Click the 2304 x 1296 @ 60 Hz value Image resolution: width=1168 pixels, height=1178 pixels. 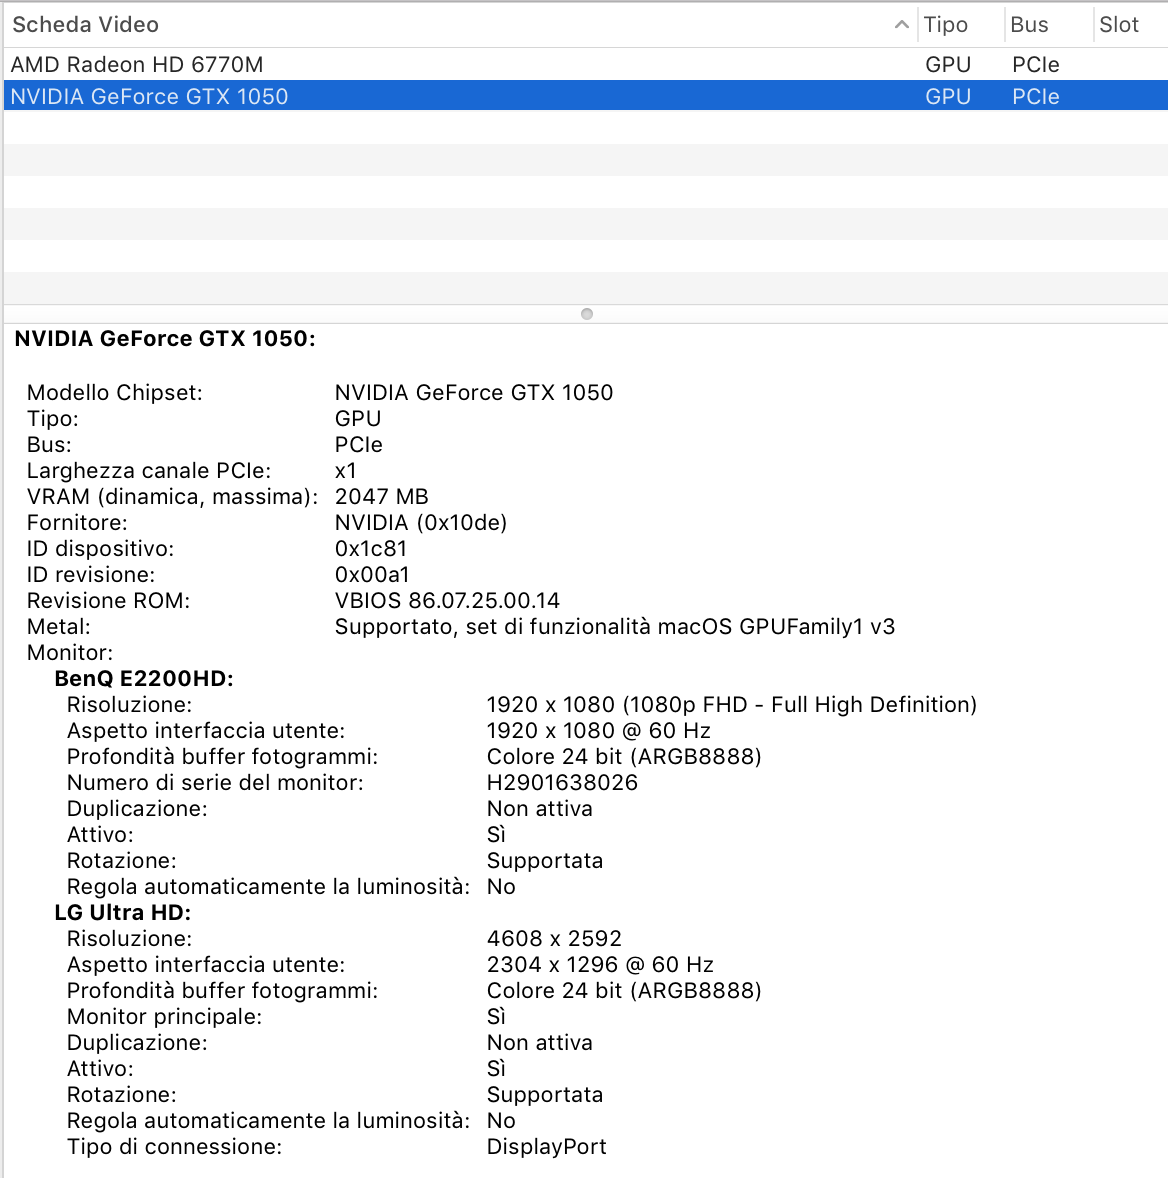click(600, 965)
